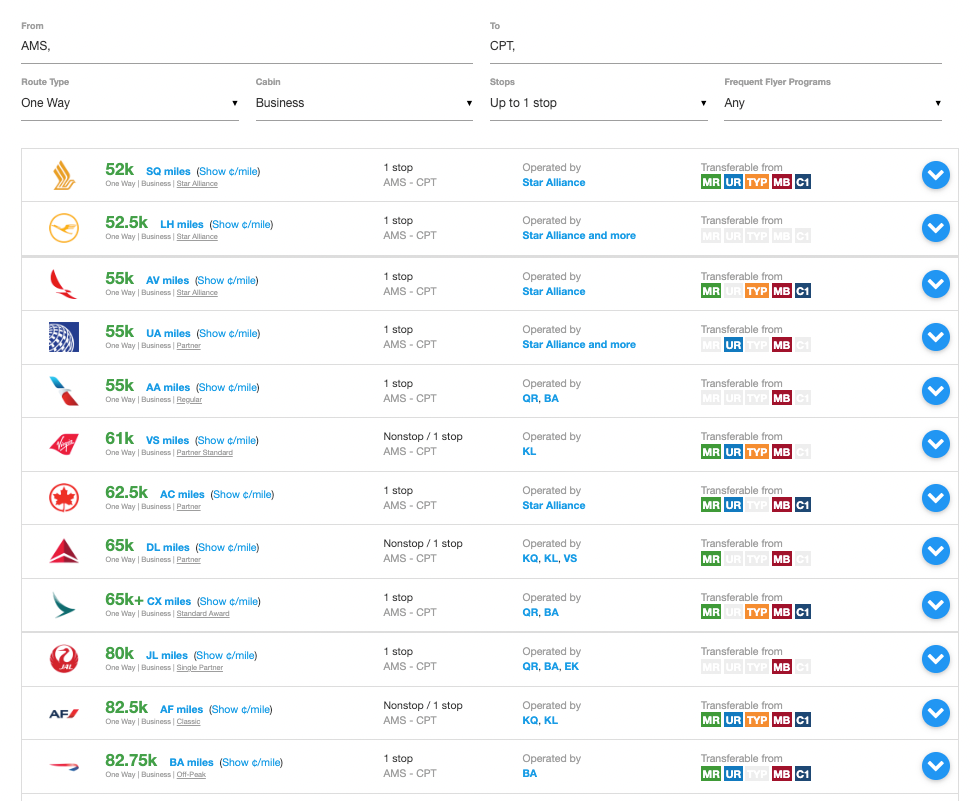Click the UR badge in BA miles row
The height and width of the screenshot is (801, 970).
(x=733, y=774)
